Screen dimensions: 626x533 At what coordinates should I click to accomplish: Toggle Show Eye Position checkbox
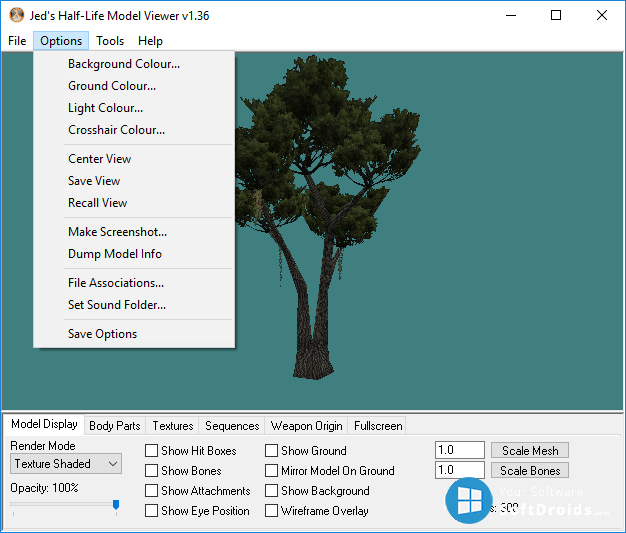[x=151, y=511]
